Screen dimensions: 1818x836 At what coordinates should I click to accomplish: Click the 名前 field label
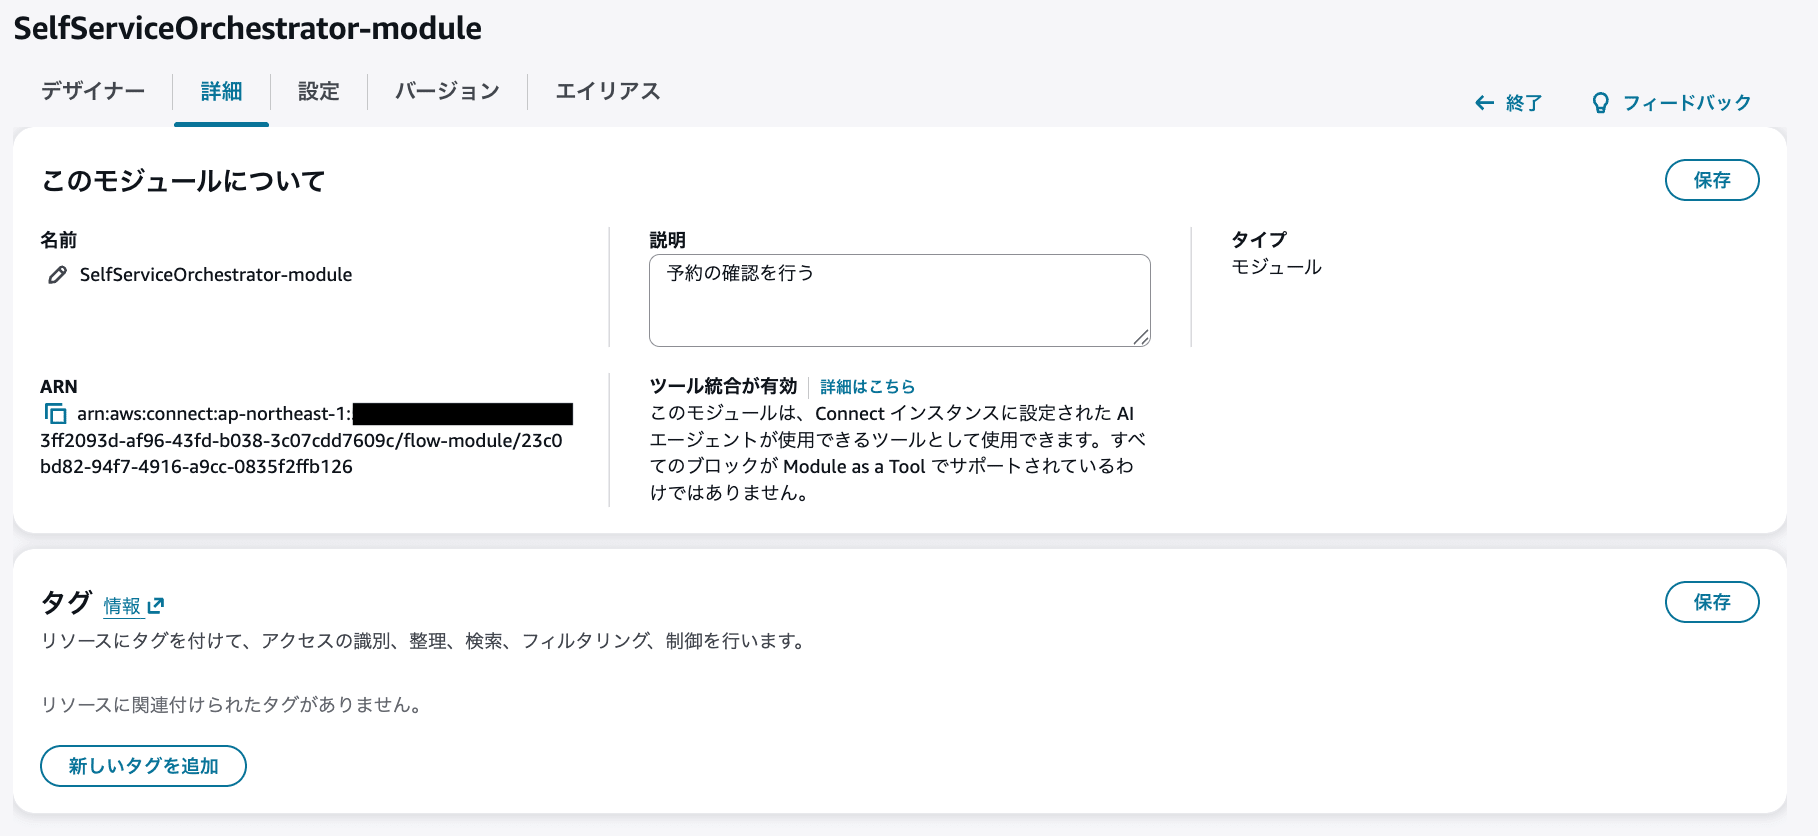(58, 240)
